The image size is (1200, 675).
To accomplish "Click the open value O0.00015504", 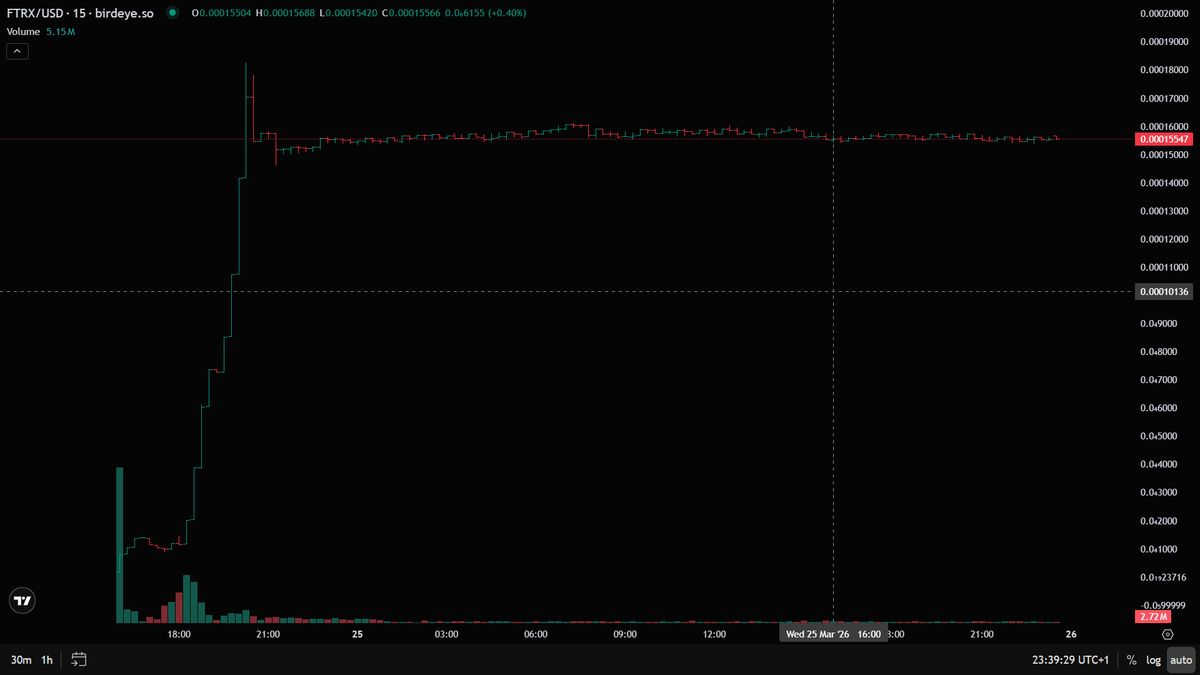I will pos(222,13).
